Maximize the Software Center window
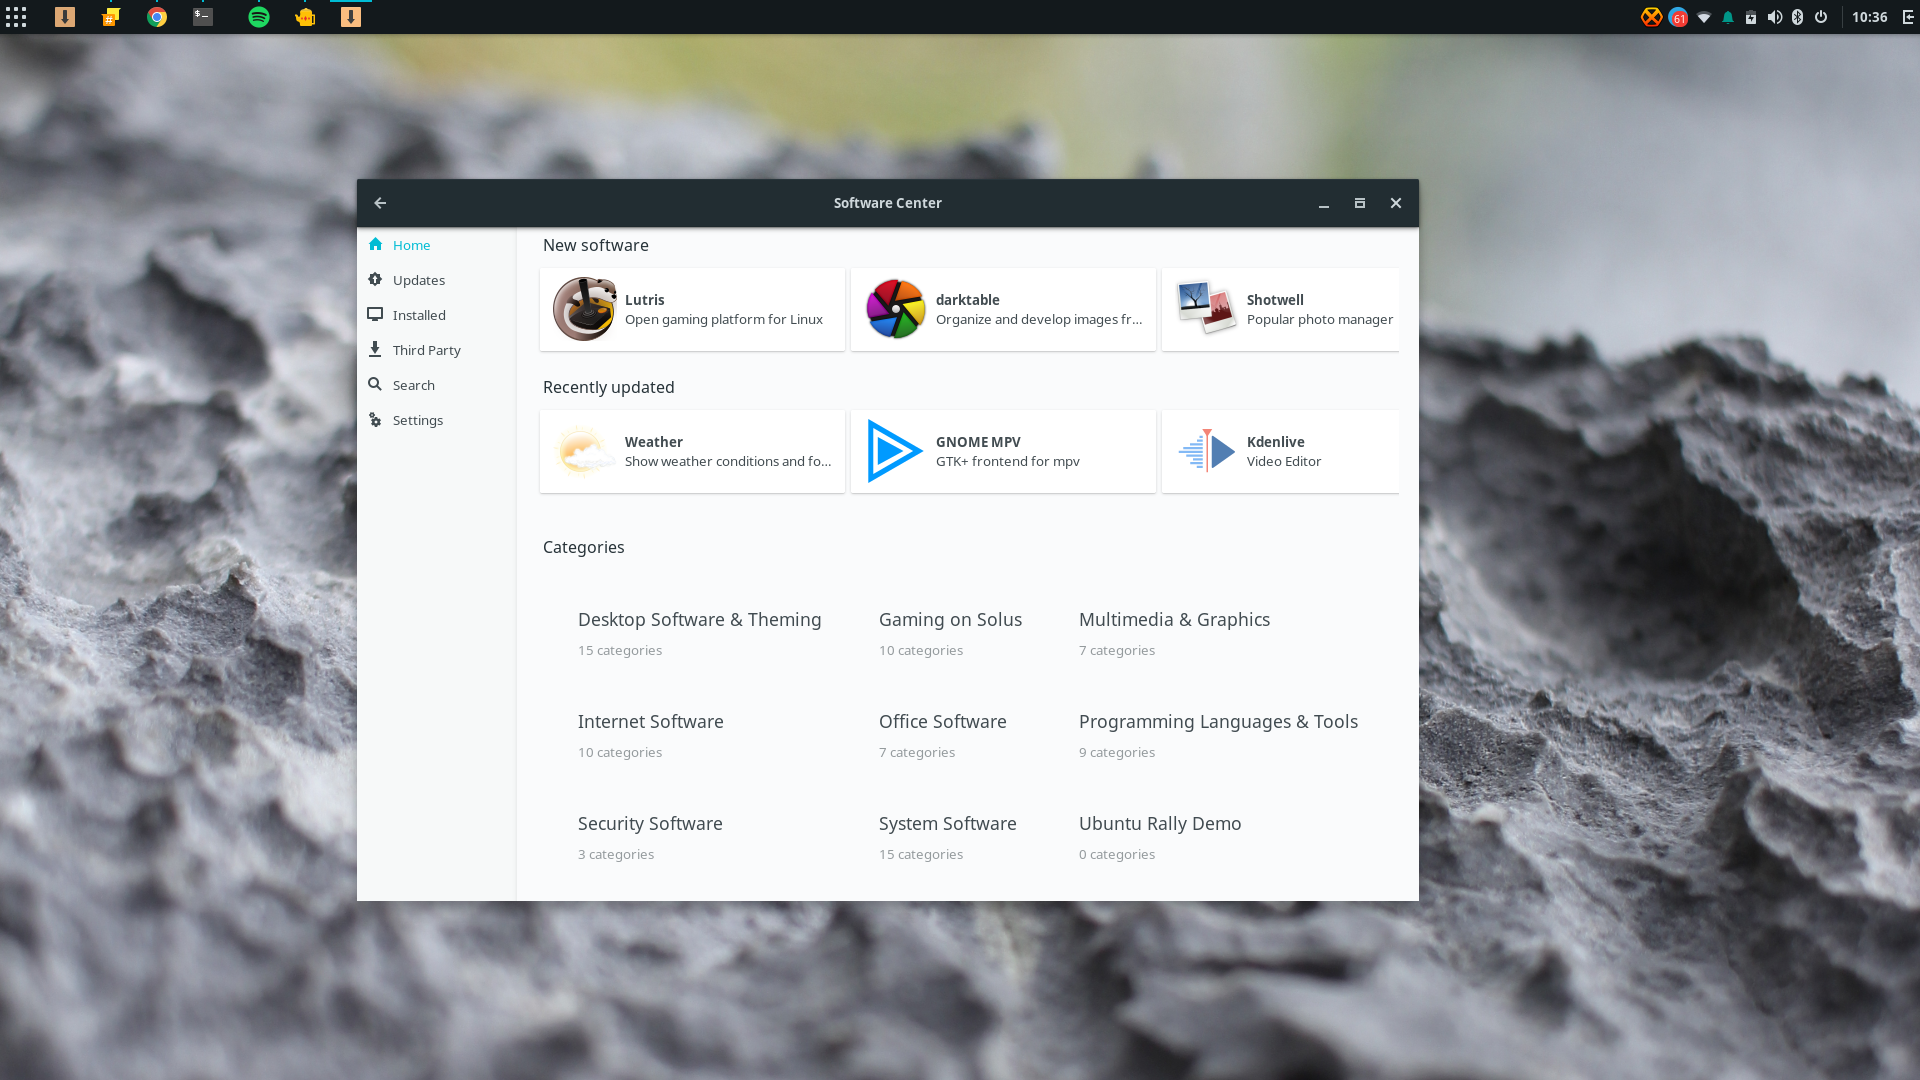 click(1360, 203)
